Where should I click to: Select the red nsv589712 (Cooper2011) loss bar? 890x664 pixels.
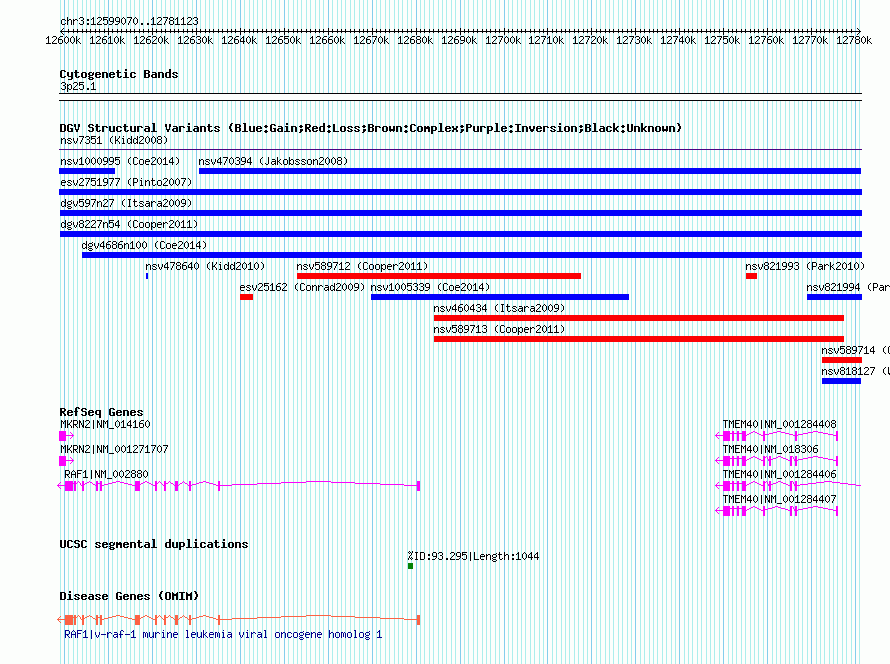click(439, 276)
